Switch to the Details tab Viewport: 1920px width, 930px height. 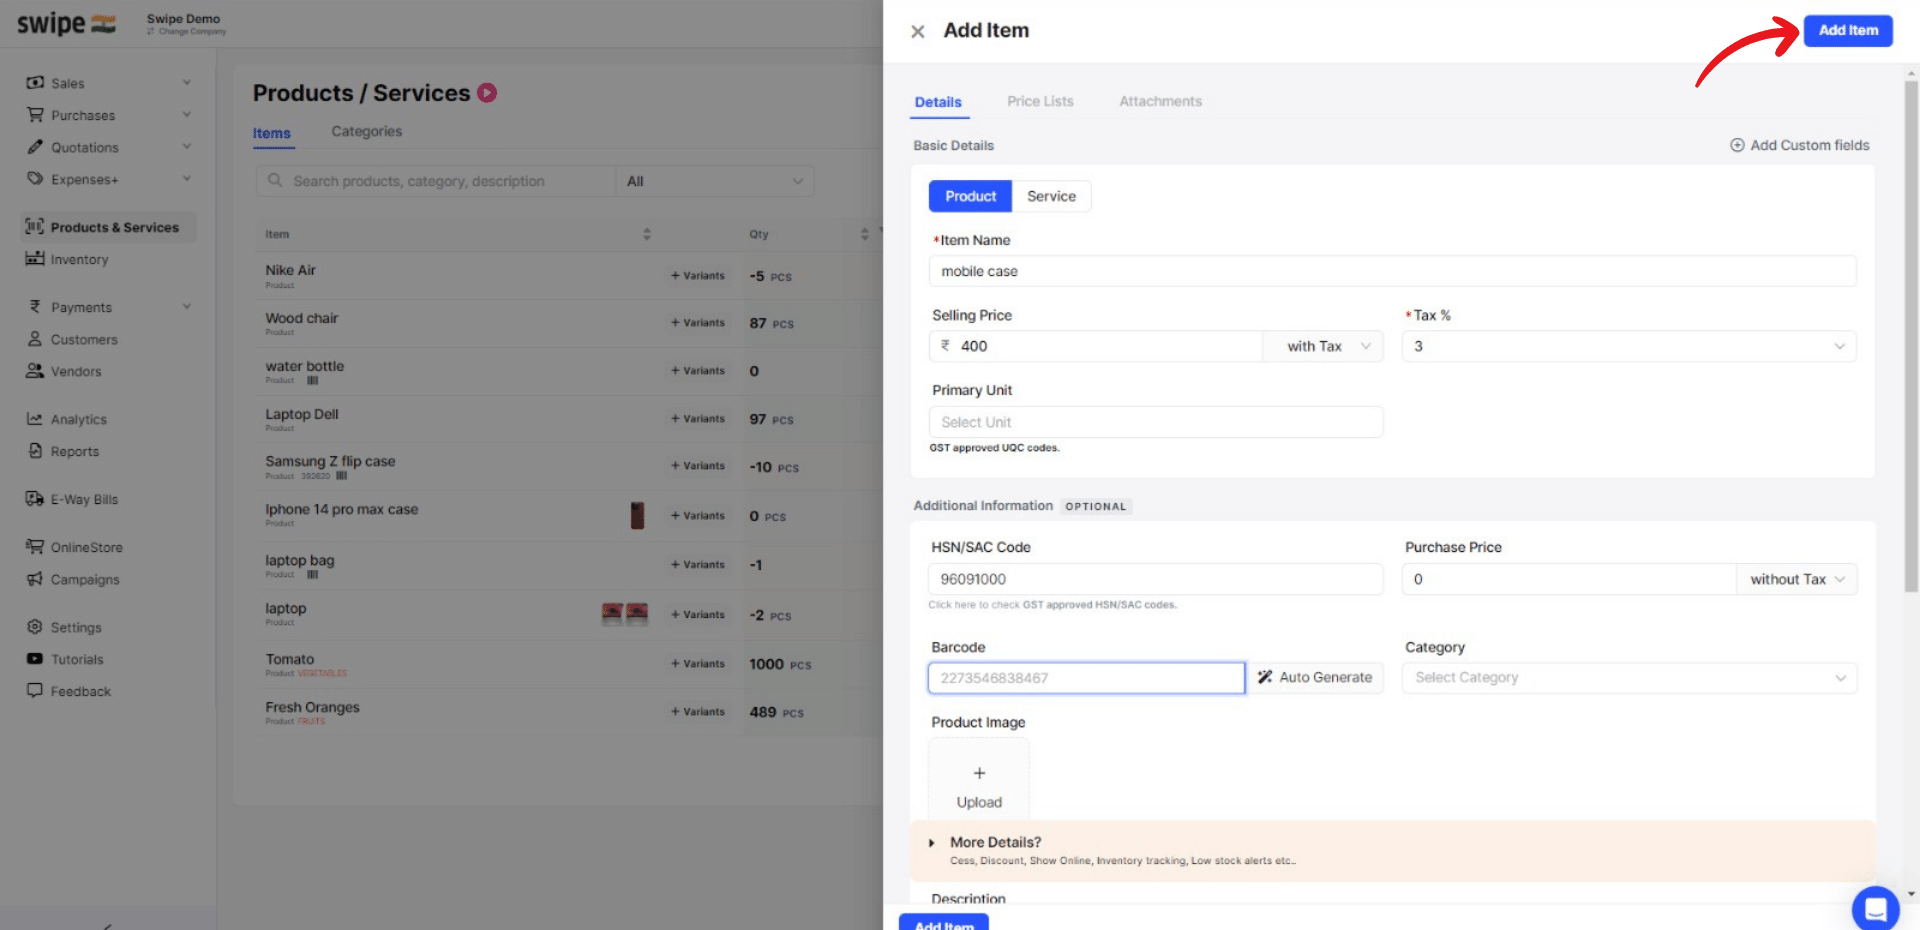tap(938, 102)
